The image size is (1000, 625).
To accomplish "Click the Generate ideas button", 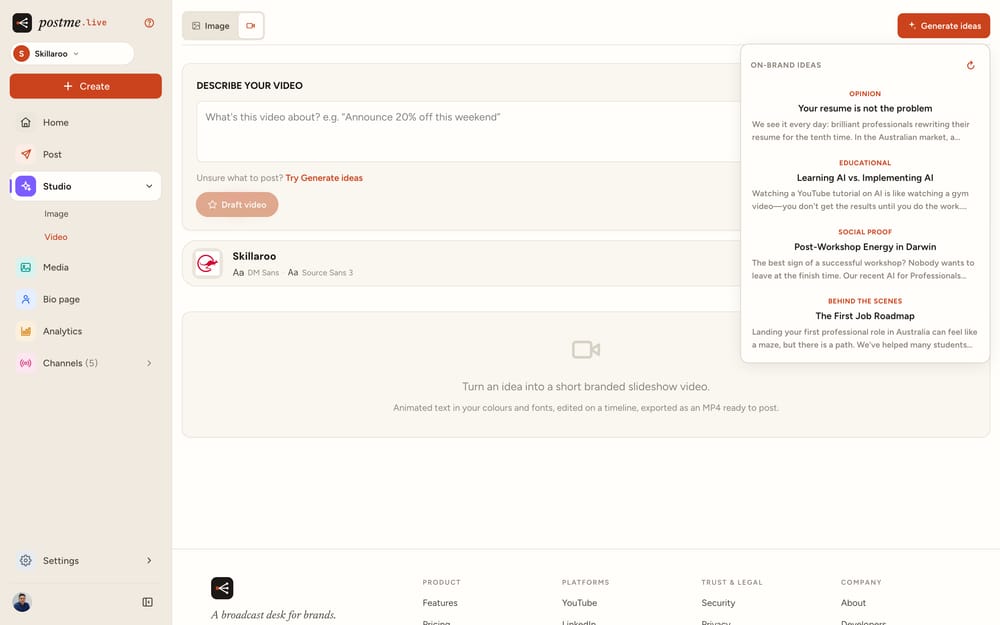I will click(x=943, y=26).
